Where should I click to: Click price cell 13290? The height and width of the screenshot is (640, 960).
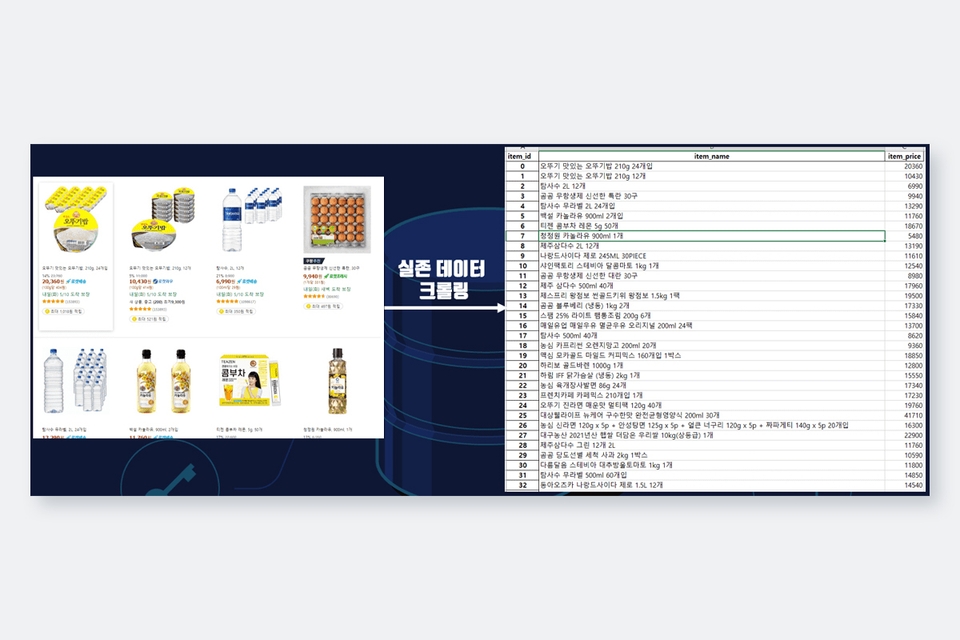coord(904,206)
